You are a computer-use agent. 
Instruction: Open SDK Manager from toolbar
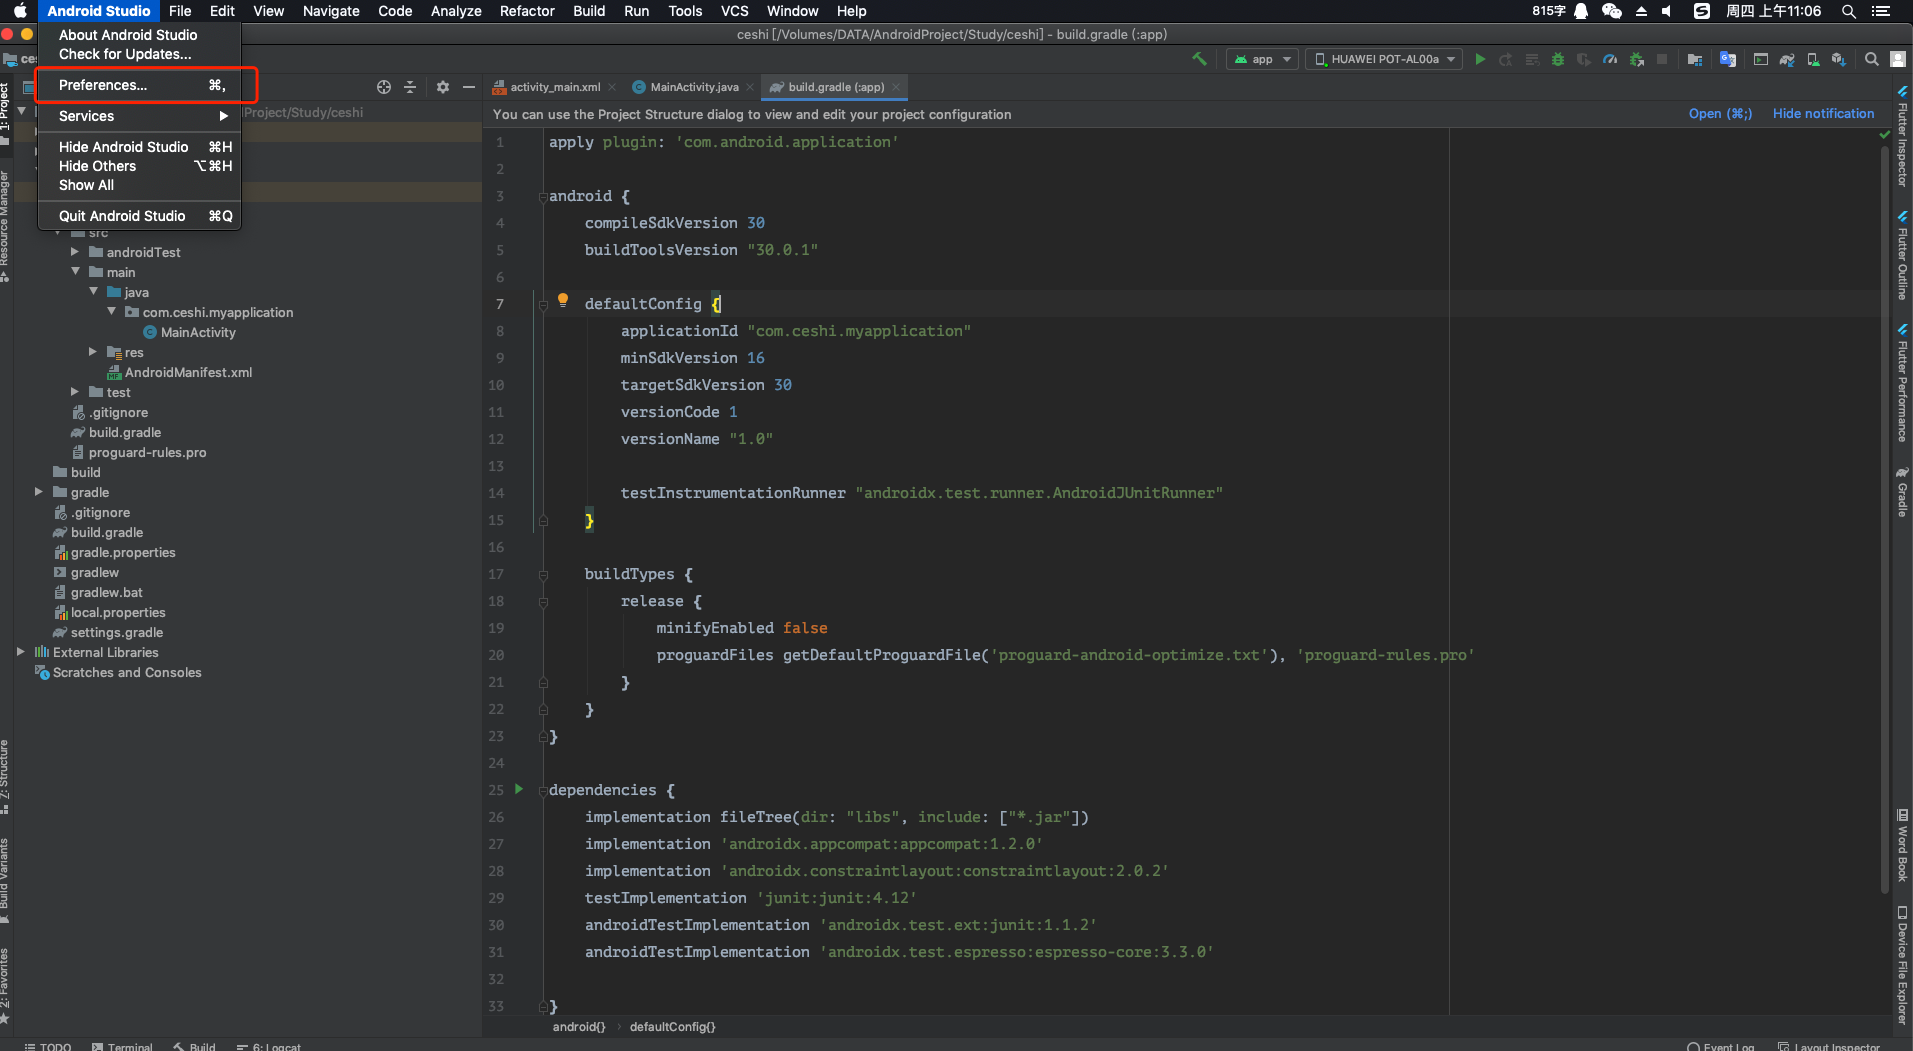tap(1812, 59)
